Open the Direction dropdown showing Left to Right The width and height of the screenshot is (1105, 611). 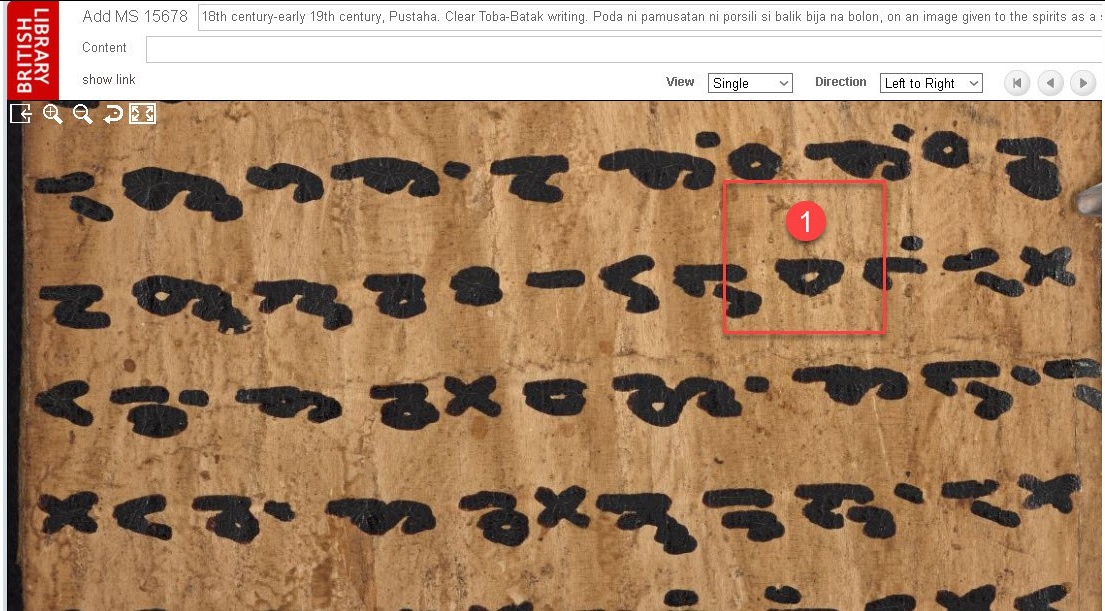930,83
